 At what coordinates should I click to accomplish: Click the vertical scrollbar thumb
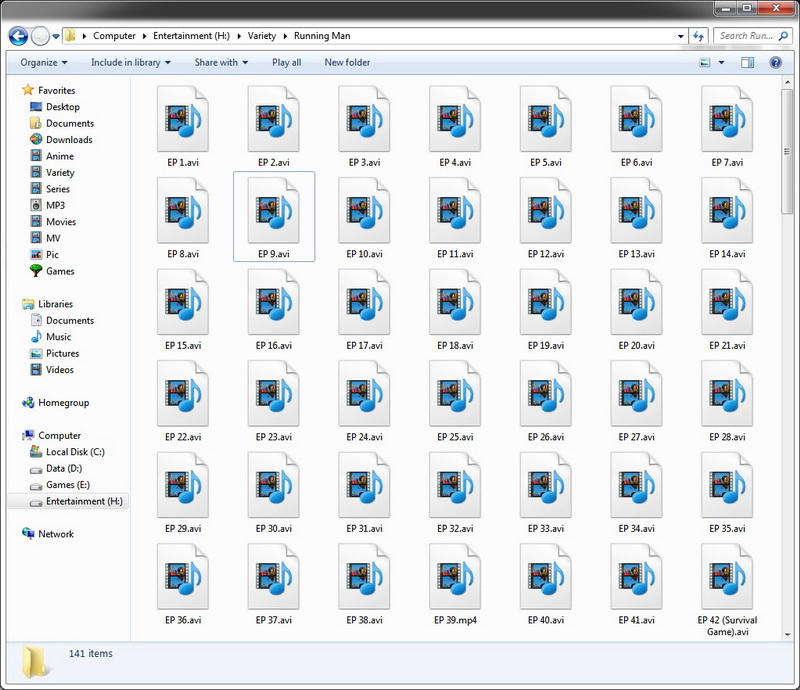[x=787, y=152]
